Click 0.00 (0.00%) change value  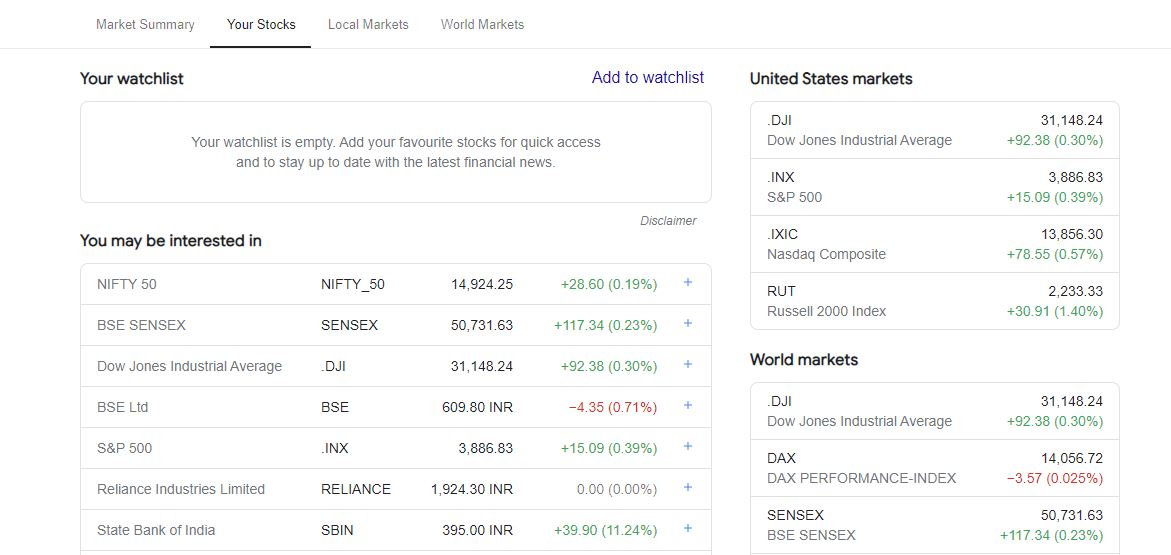tap(617, 490)
